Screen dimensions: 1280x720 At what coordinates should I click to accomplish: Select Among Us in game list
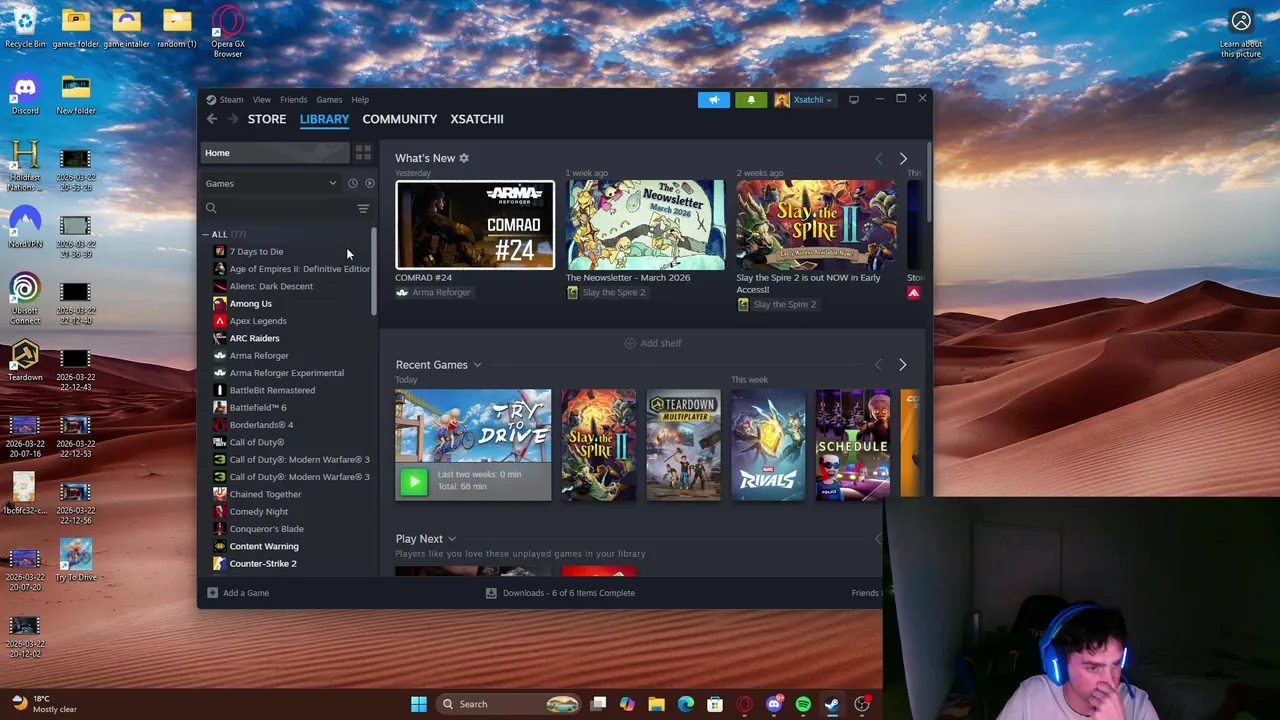pyautogui.click(x=250, y=304)
